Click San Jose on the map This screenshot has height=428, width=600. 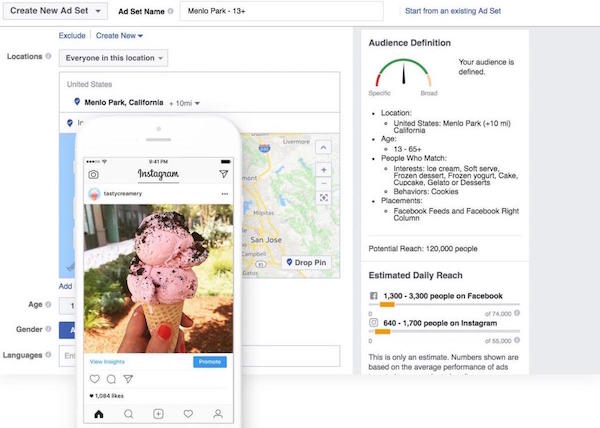pyautogui.click(x=266, y=240)
